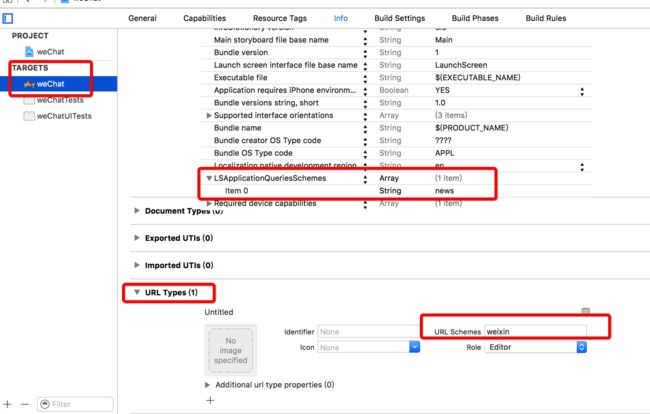
Task: Select the weChat project file icon
Action: (29, 52)
